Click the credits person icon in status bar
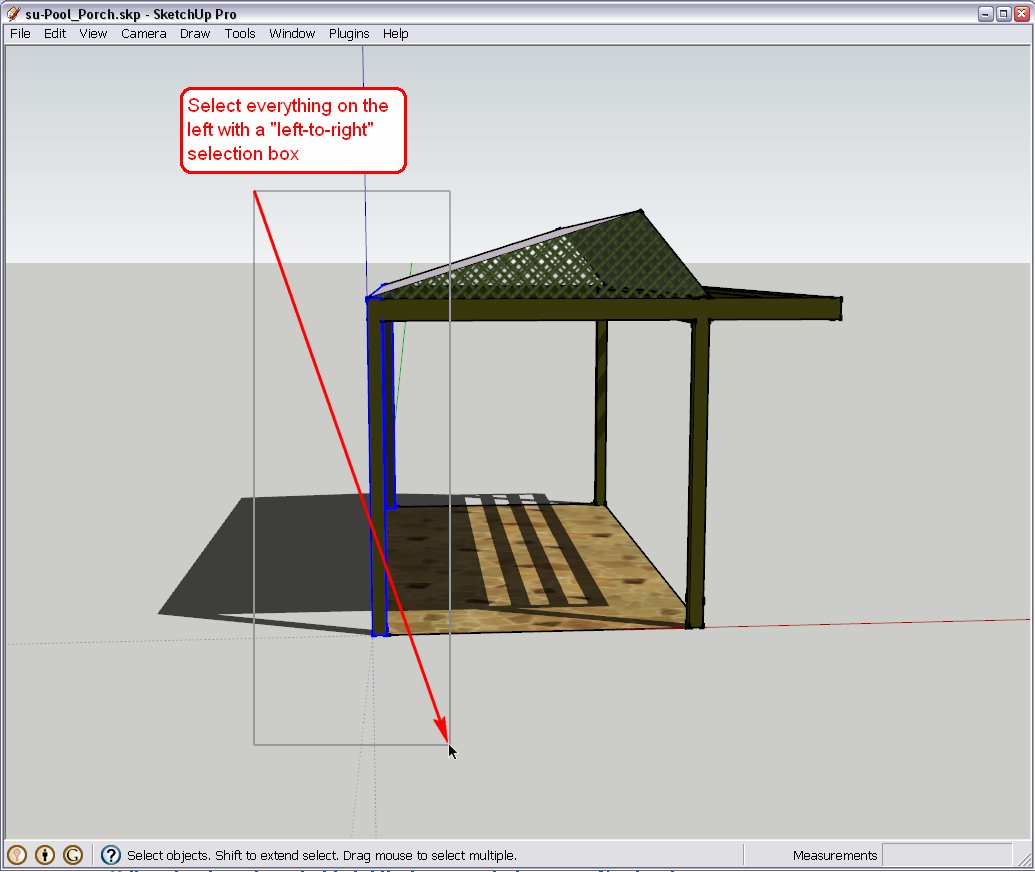 45,855
